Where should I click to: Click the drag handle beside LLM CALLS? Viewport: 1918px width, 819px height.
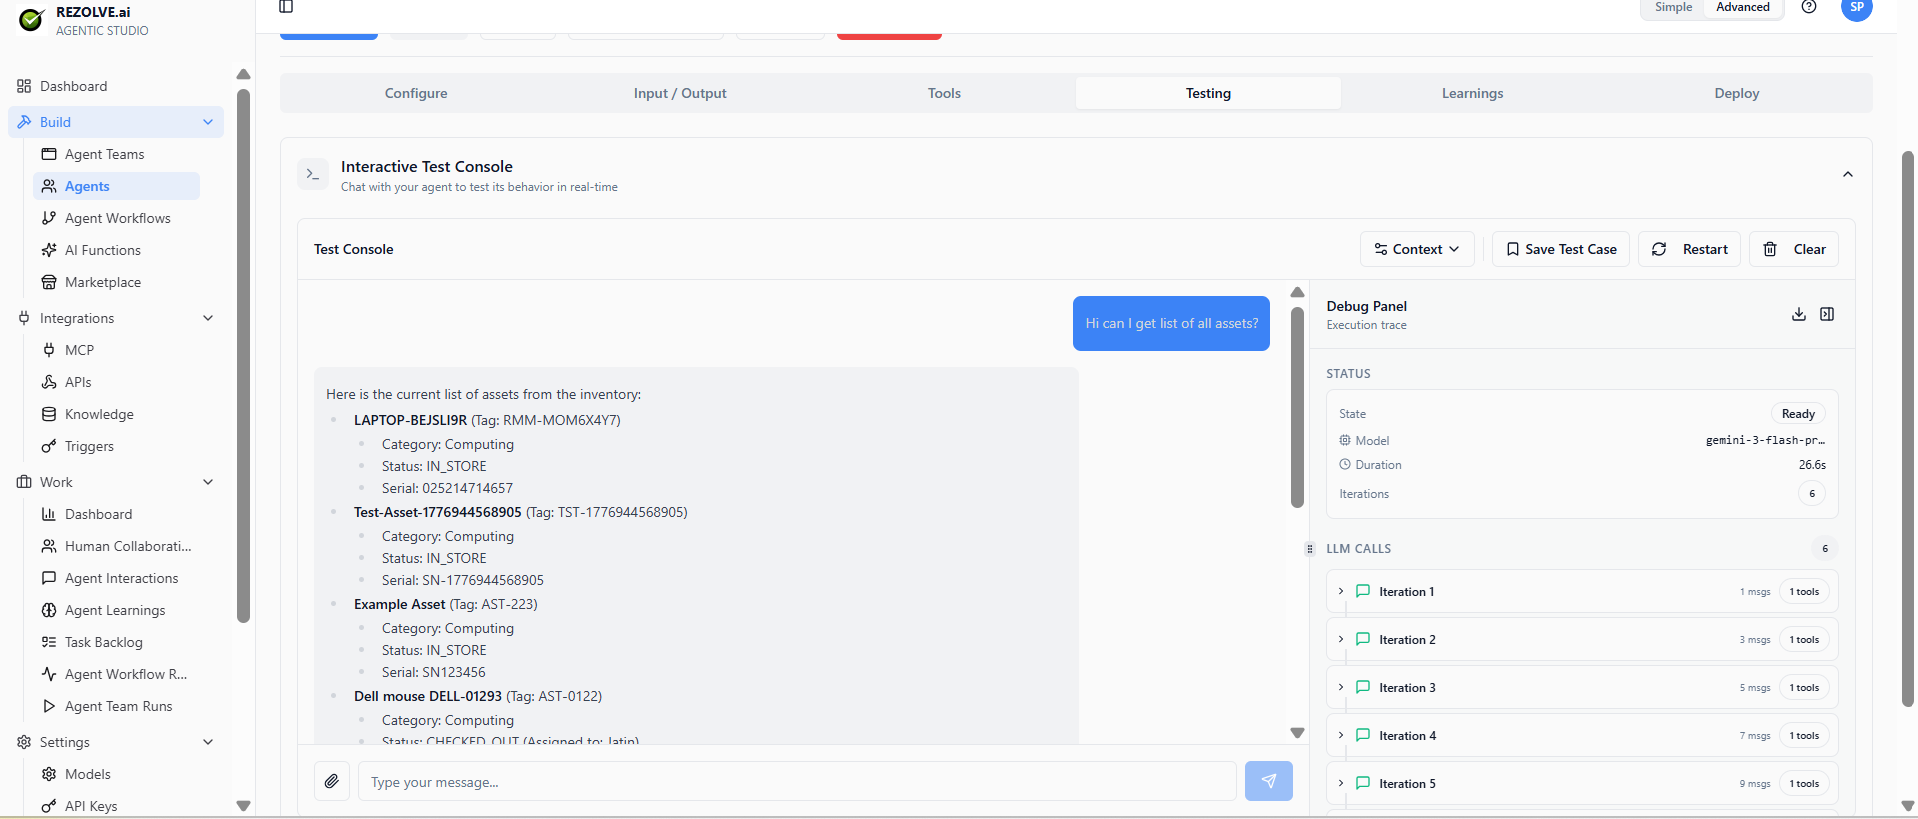pos(1309,548)
